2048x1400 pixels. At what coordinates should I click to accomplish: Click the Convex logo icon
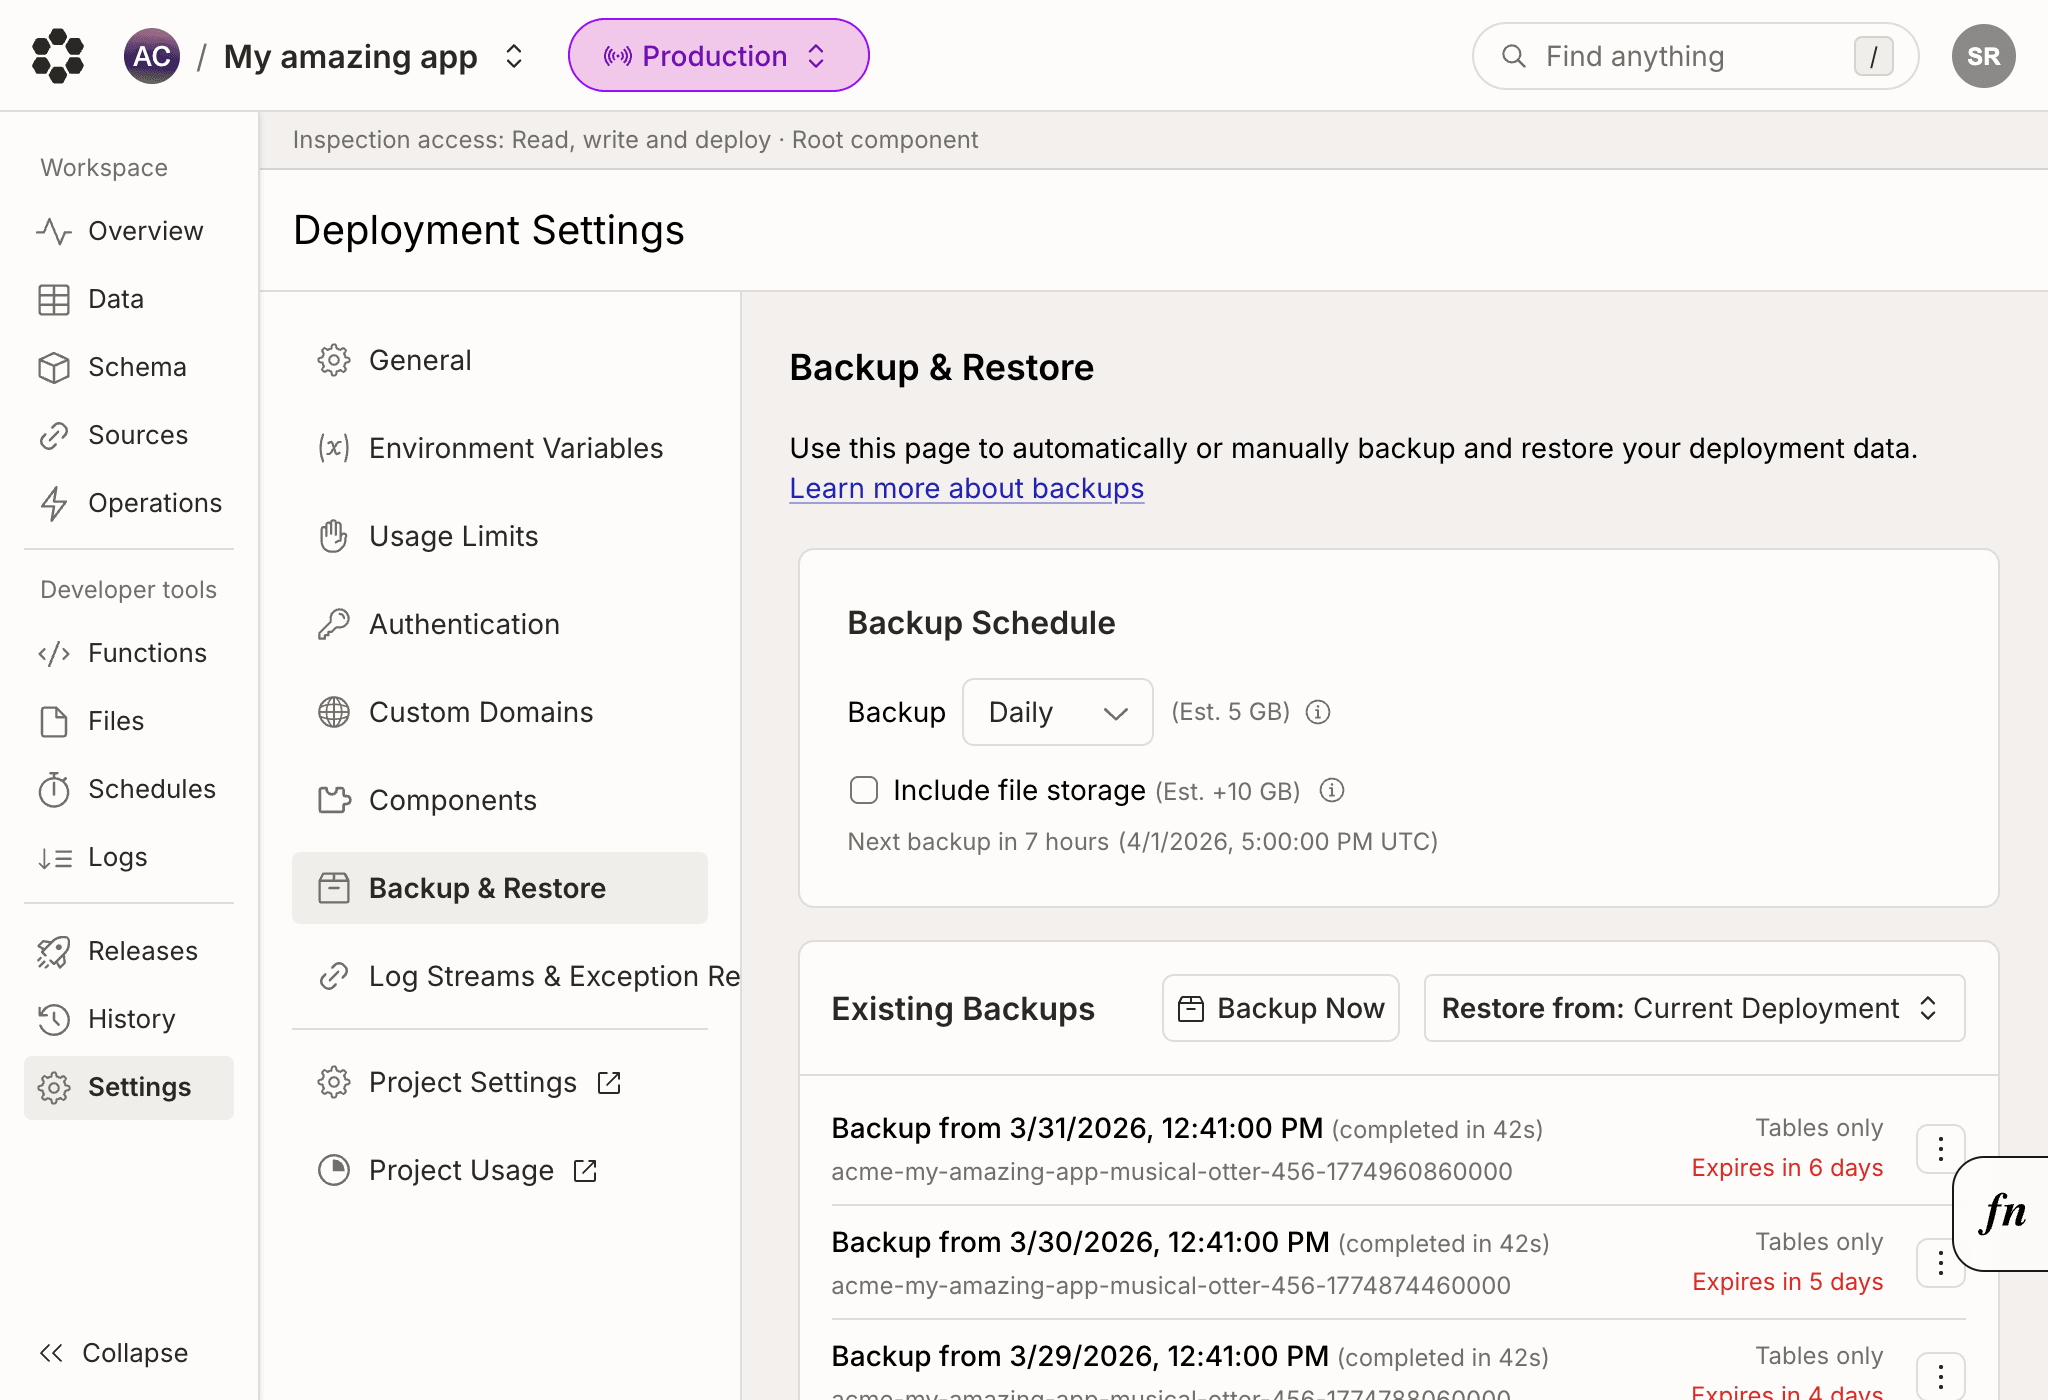coord(58,56)
